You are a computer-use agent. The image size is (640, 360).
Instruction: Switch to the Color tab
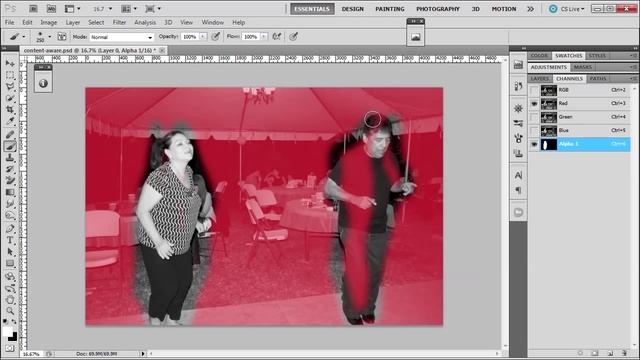point(539,56)
